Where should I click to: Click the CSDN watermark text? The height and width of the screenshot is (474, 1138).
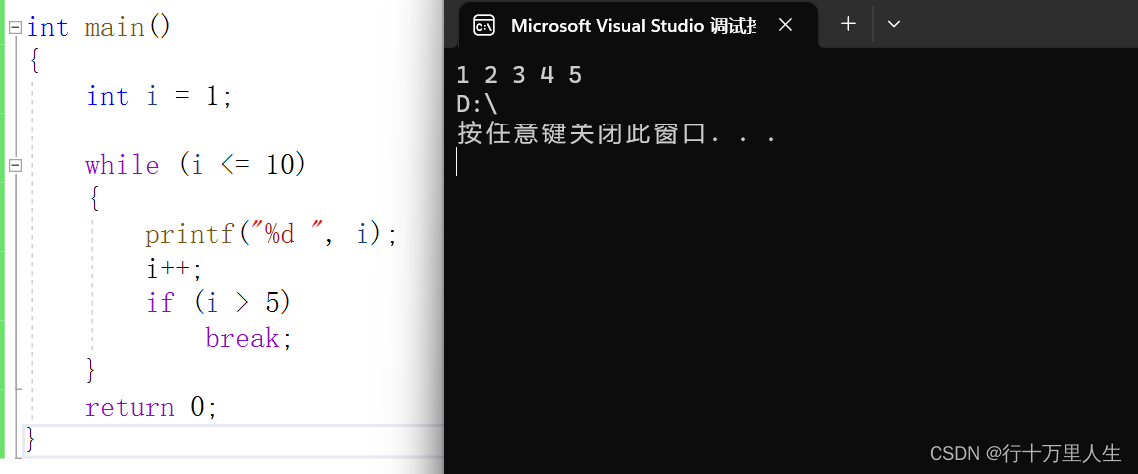(1026, 454)
